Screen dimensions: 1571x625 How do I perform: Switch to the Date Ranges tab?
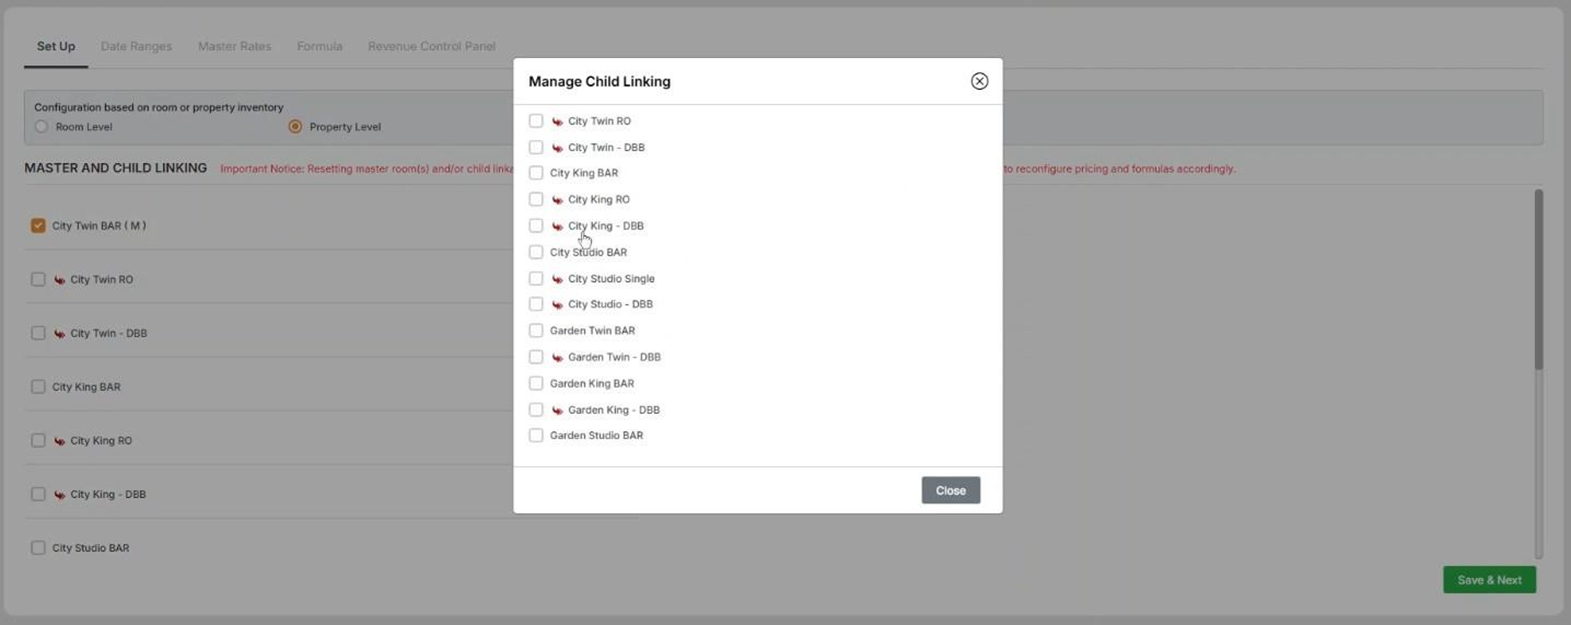pyautogui.click(x=136, y=46)
